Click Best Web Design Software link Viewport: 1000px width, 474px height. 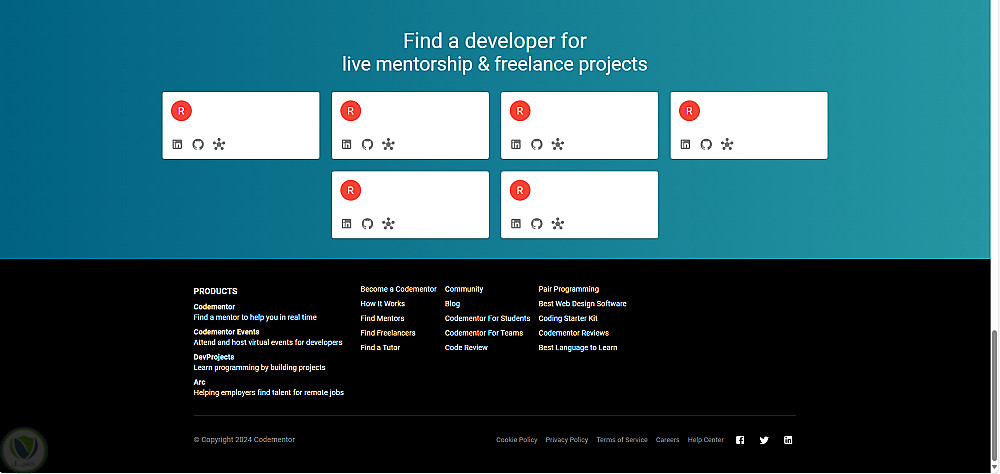pyautogui.click(x=582, y=304)
